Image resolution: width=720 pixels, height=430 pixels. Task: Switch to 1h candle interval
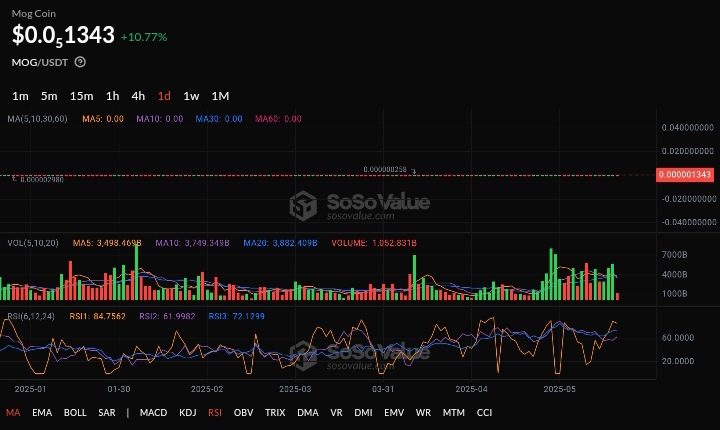[x=113, y=96]
